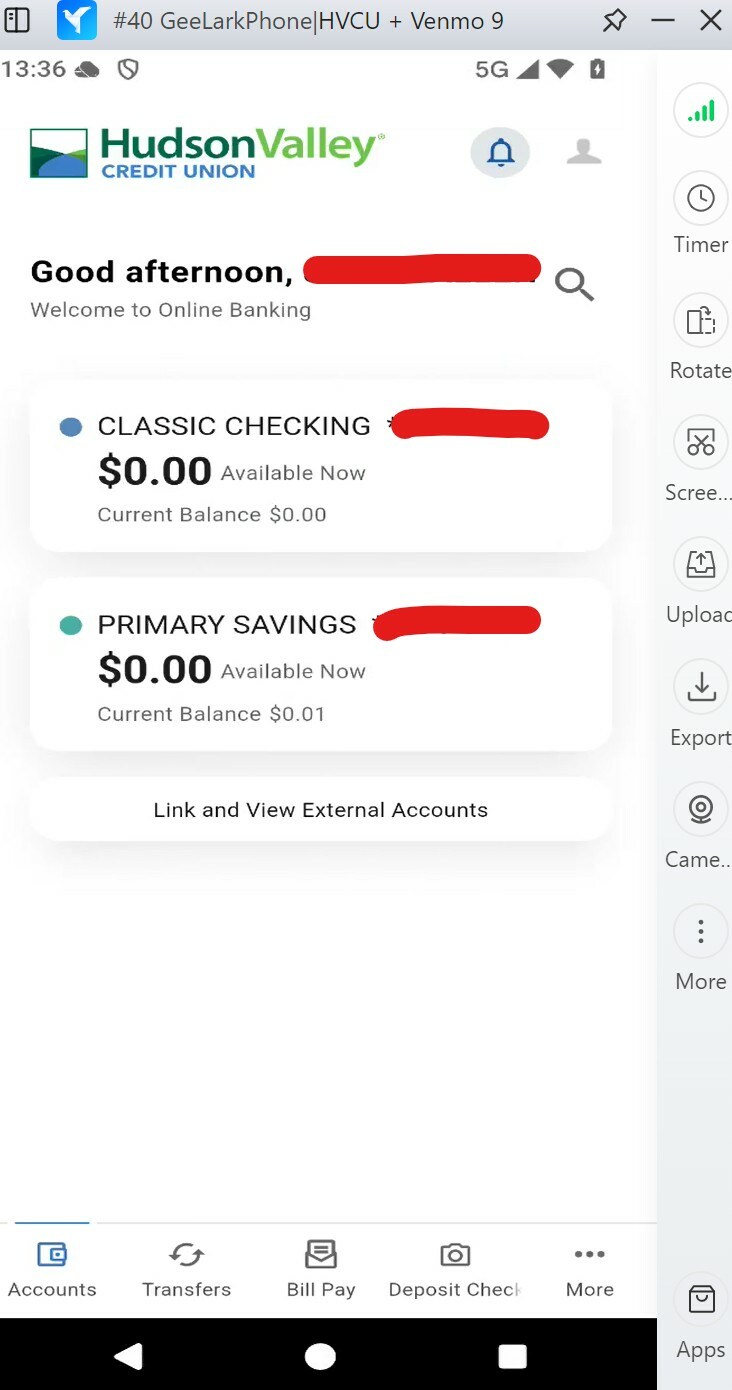Rotate the phone screen
The width and height of the screenshot is (732, 1390).
(700, 338)
